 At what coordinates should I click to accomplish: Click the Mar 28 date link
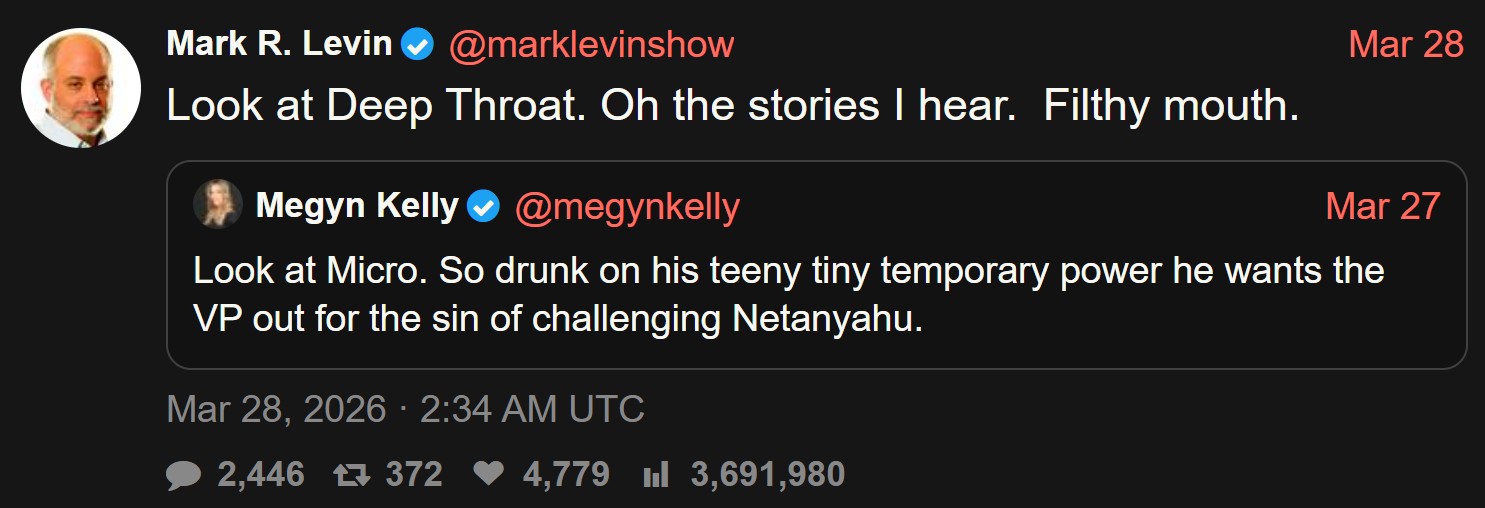coord(1405,44)
